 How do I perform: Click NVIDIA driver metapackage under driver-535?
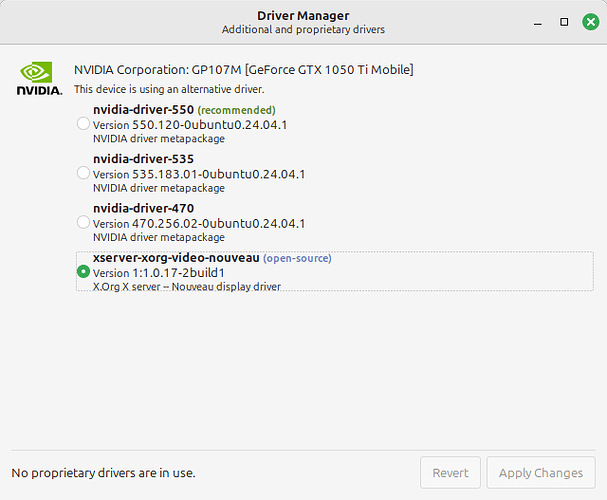[159, 188]
